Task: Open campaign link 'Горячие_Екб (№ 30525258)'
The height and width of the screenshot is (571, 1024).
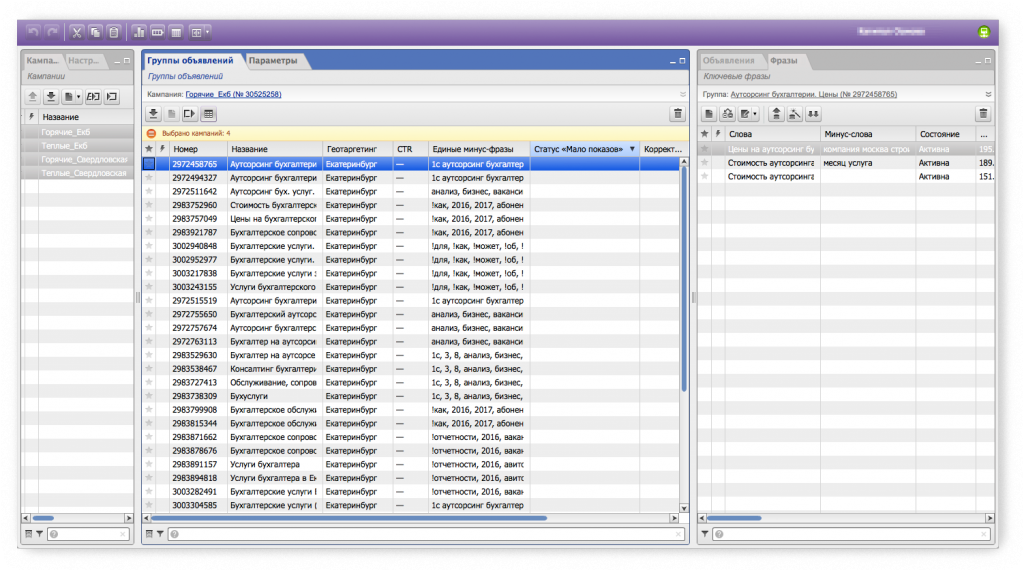Action: 233,94
